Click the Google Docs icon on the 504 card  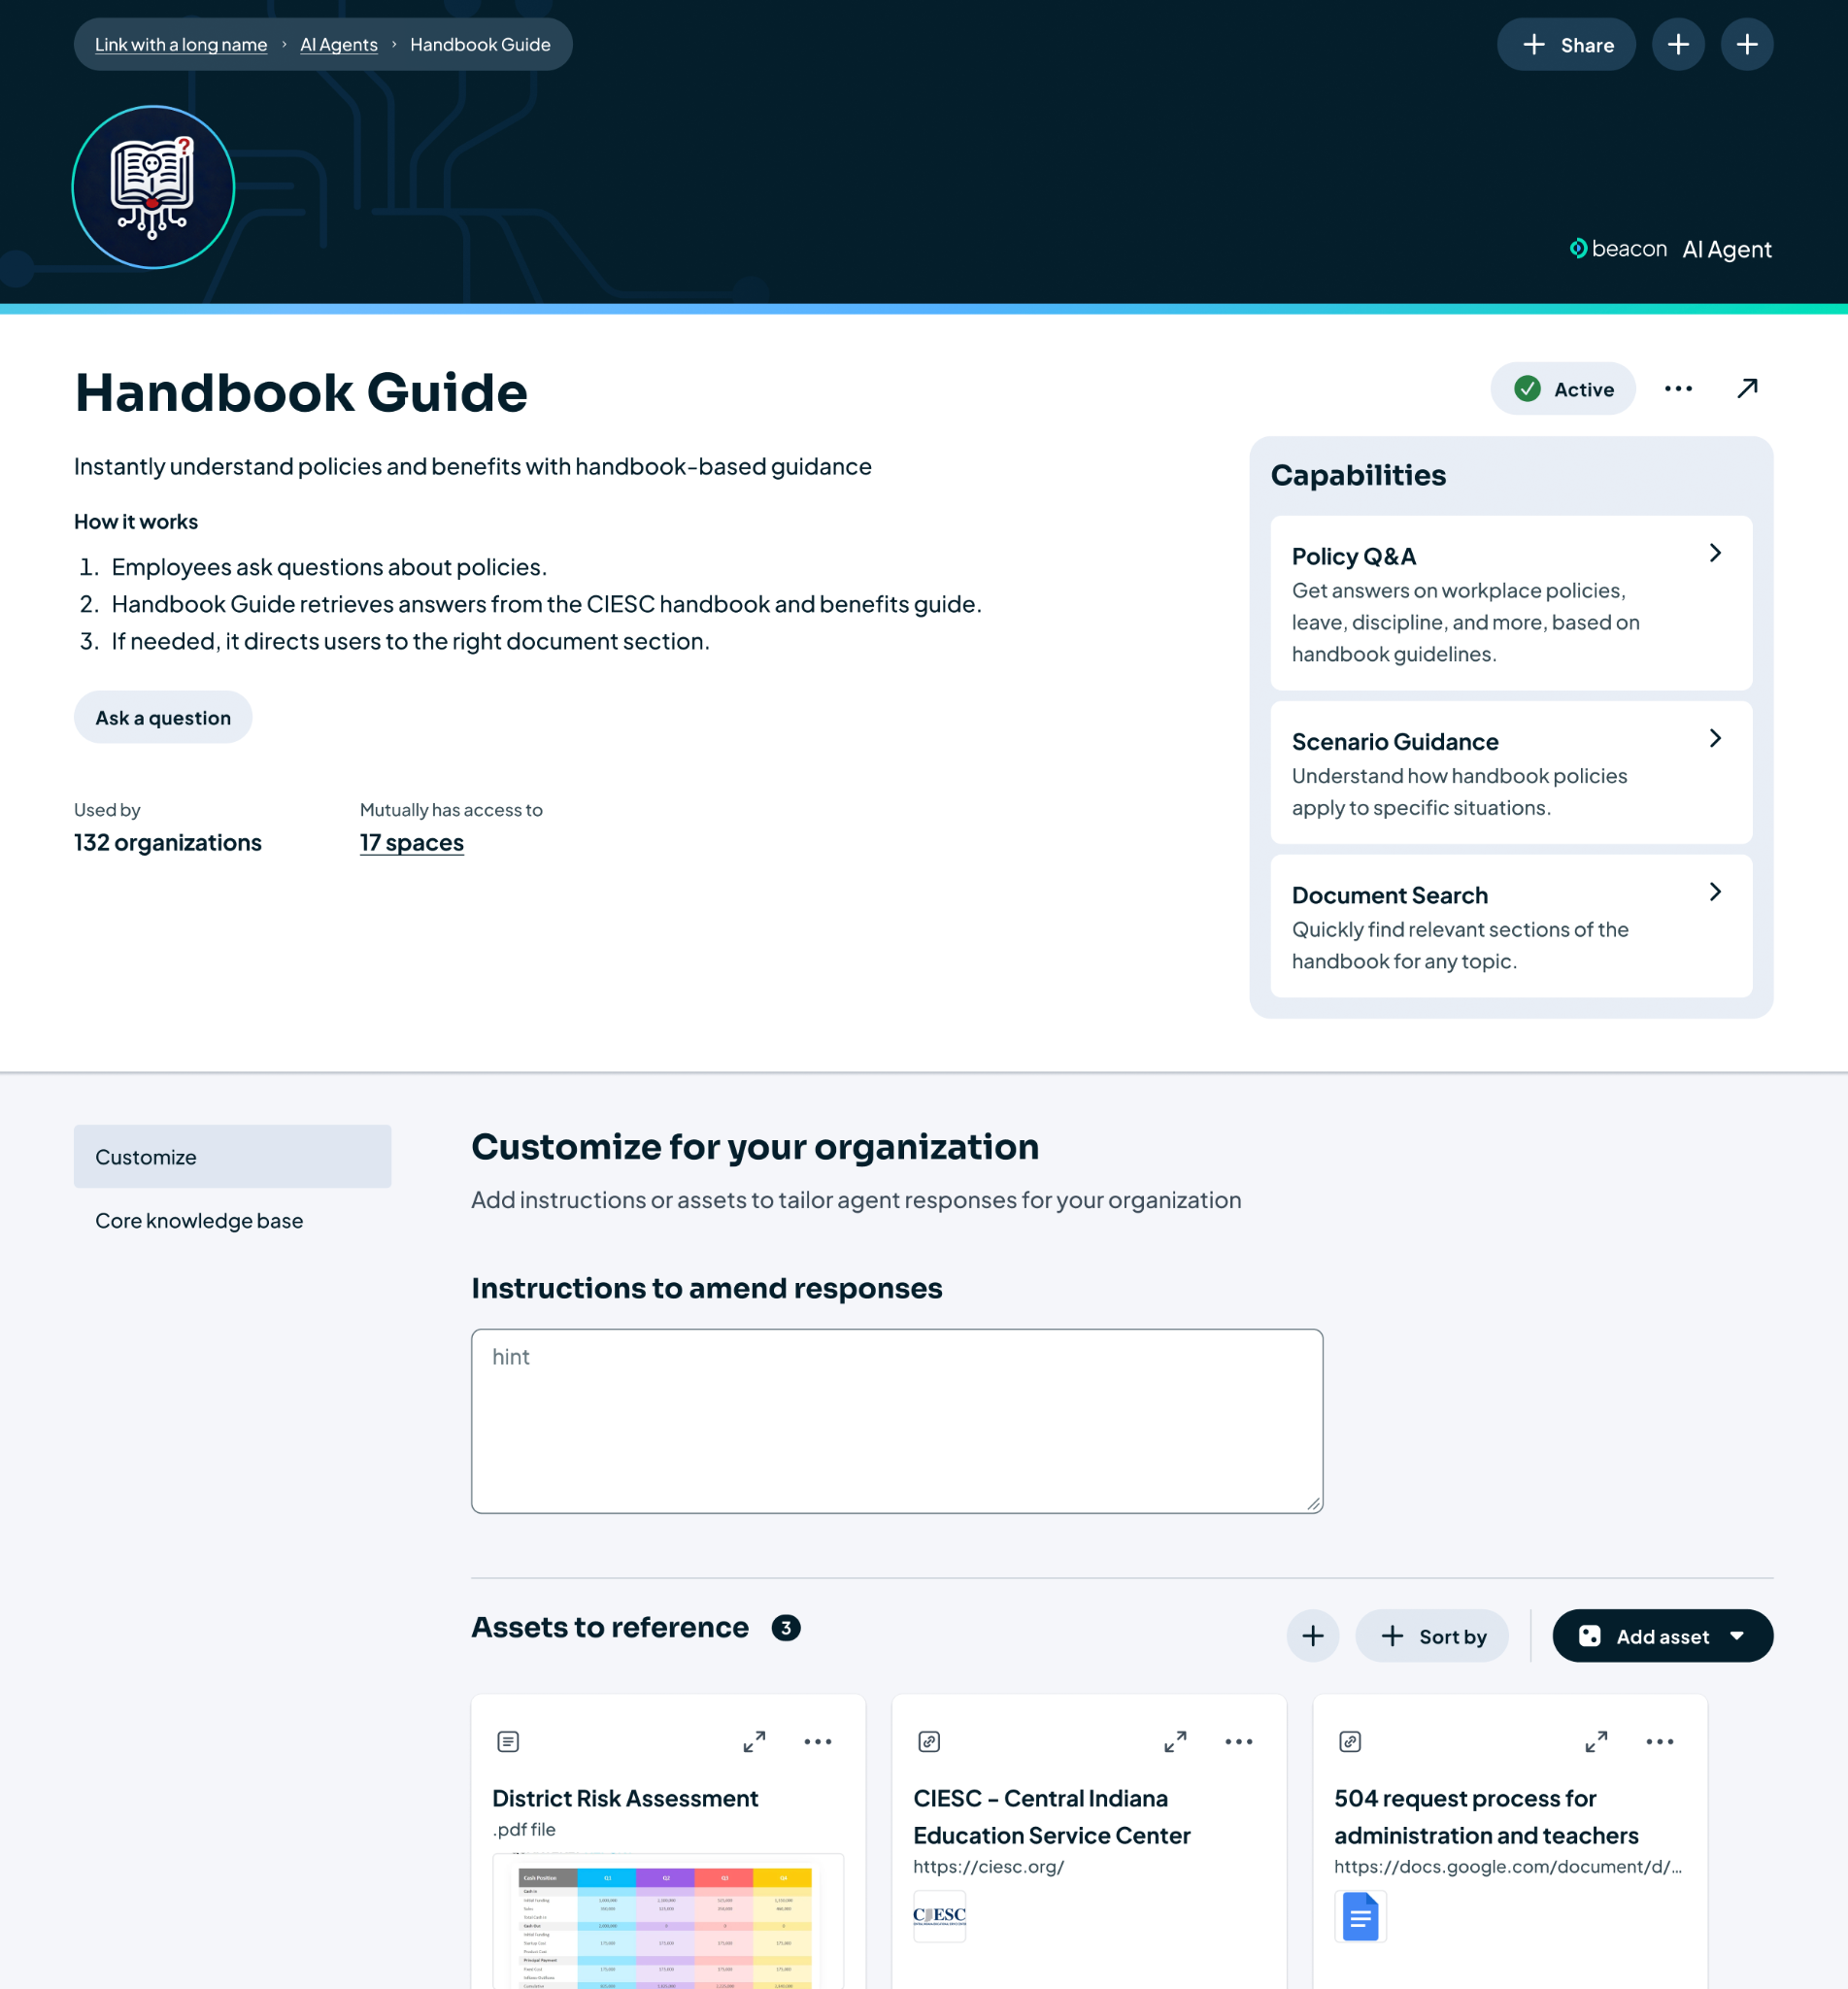[x=1360, y=1916]
